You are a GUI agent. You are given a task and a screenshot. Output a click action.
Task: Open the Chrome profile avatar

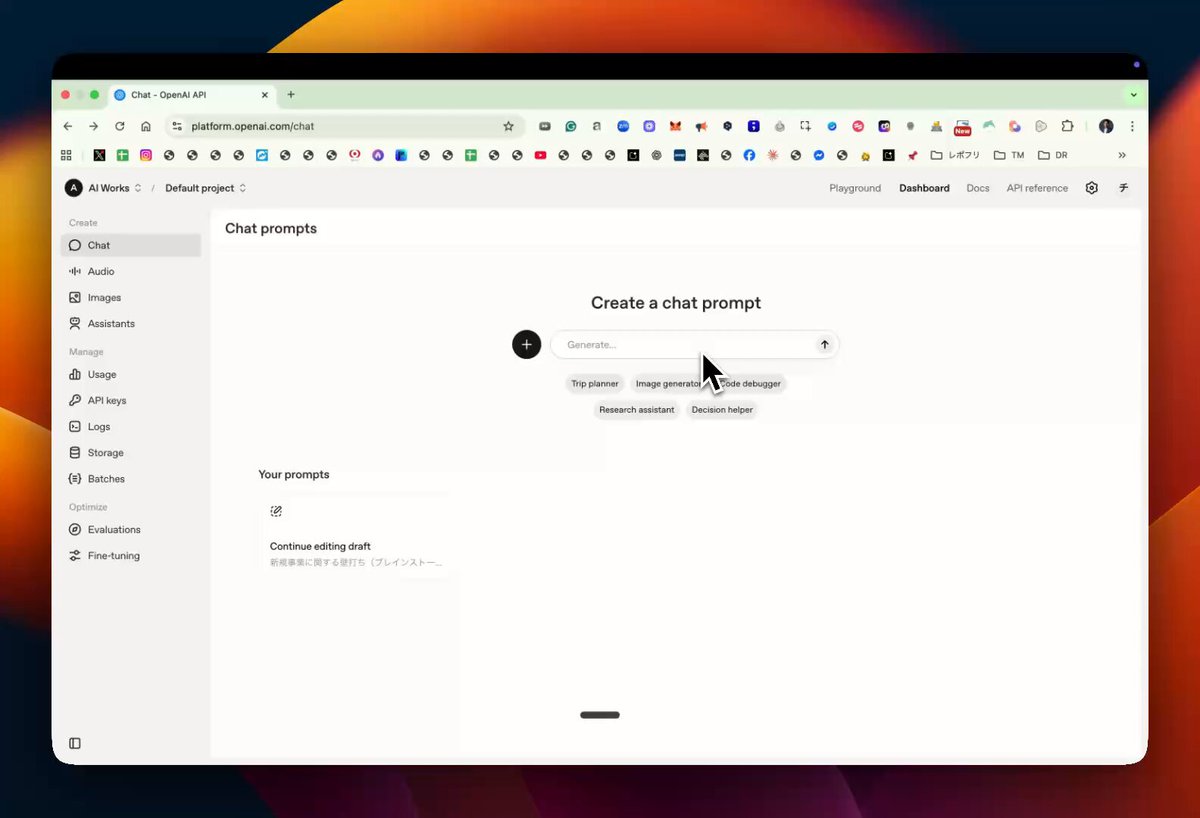click(x=1106, y=126)
